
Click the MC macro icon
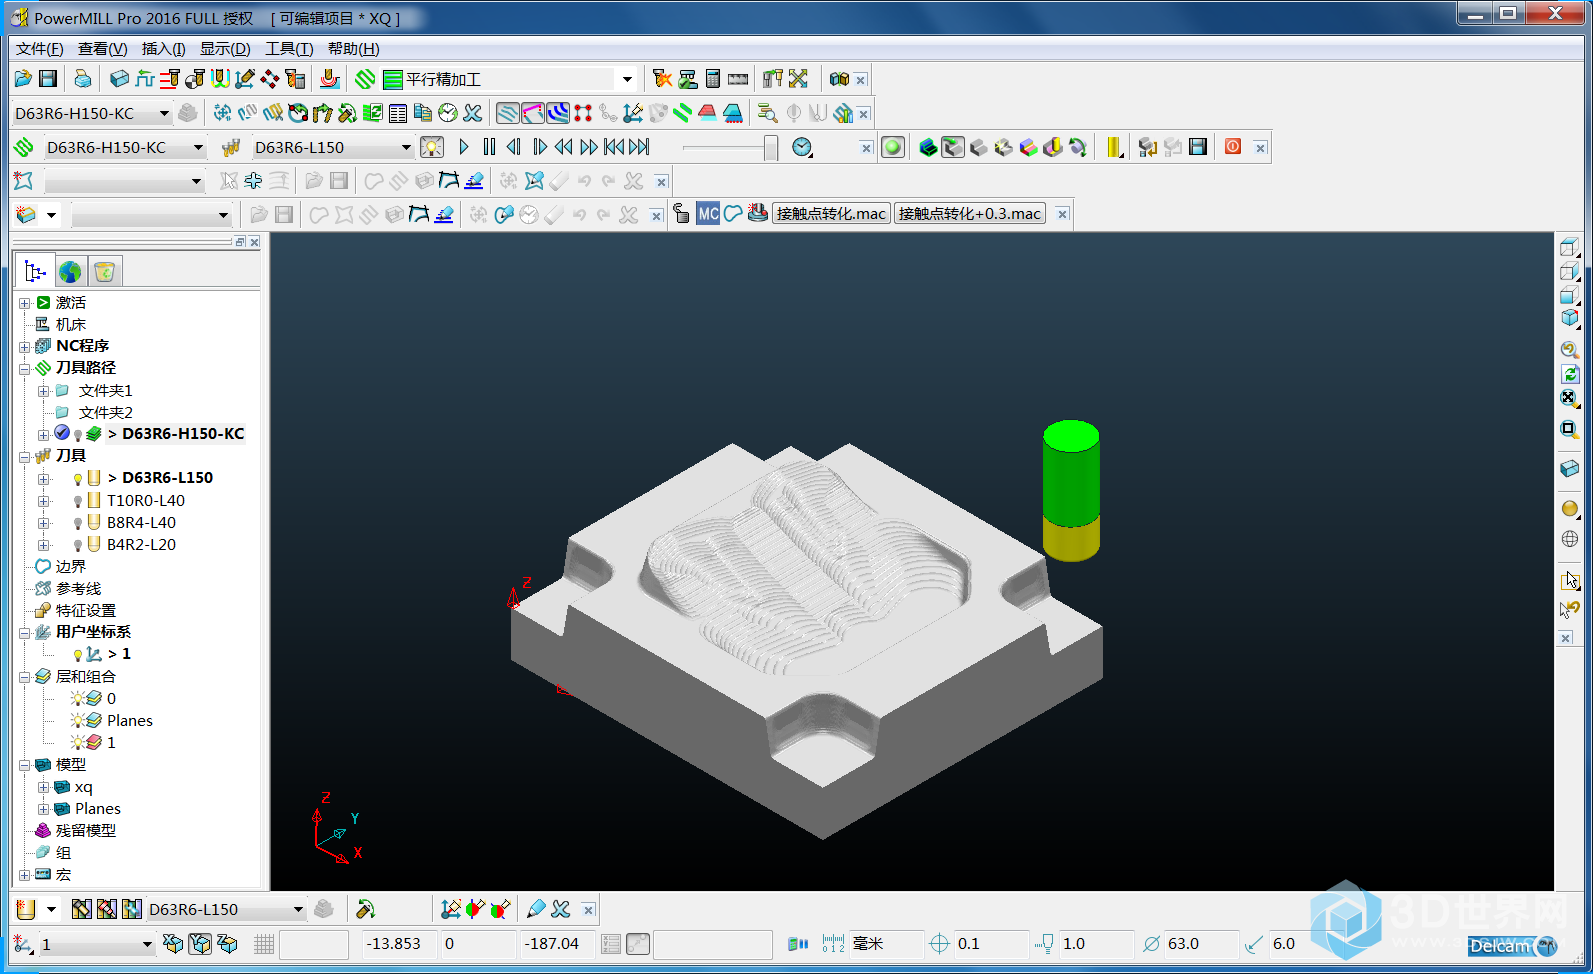pos(708,213)
